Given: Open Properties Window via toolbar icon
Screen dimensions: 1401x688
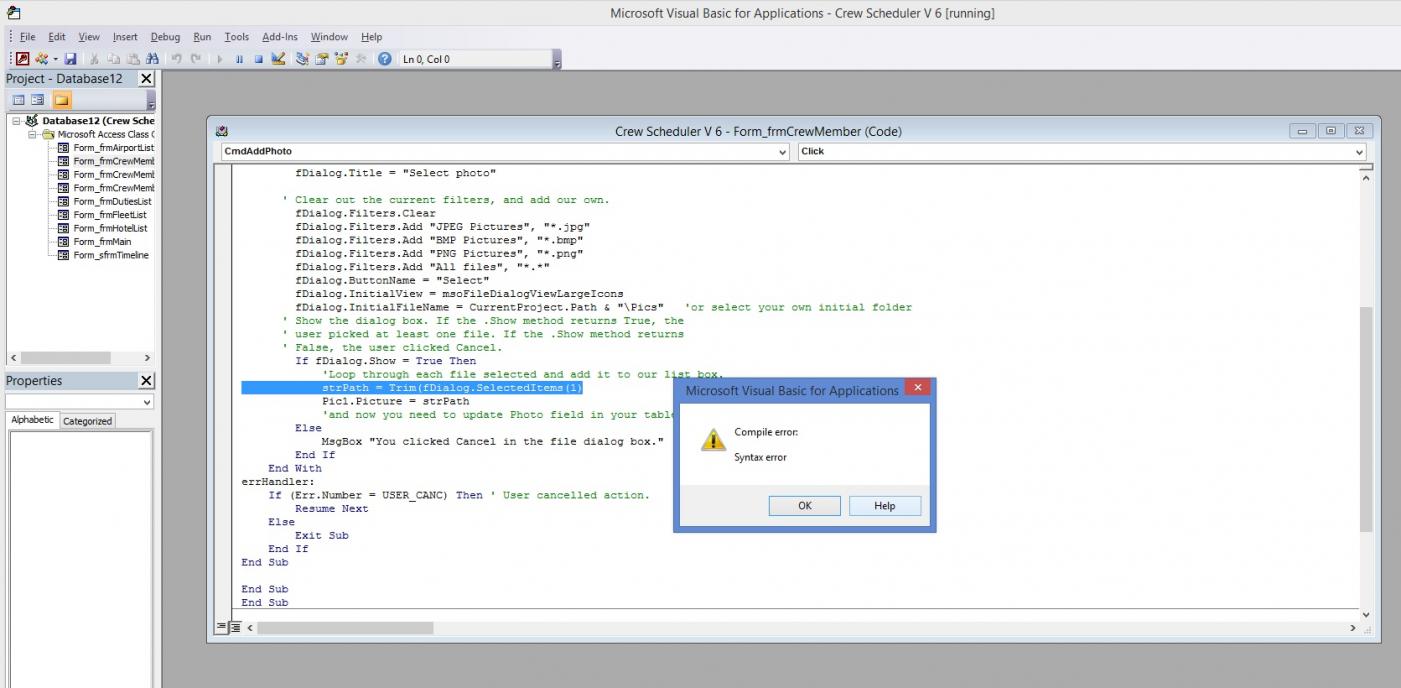Looking at the screenshot, I should 322,59.
